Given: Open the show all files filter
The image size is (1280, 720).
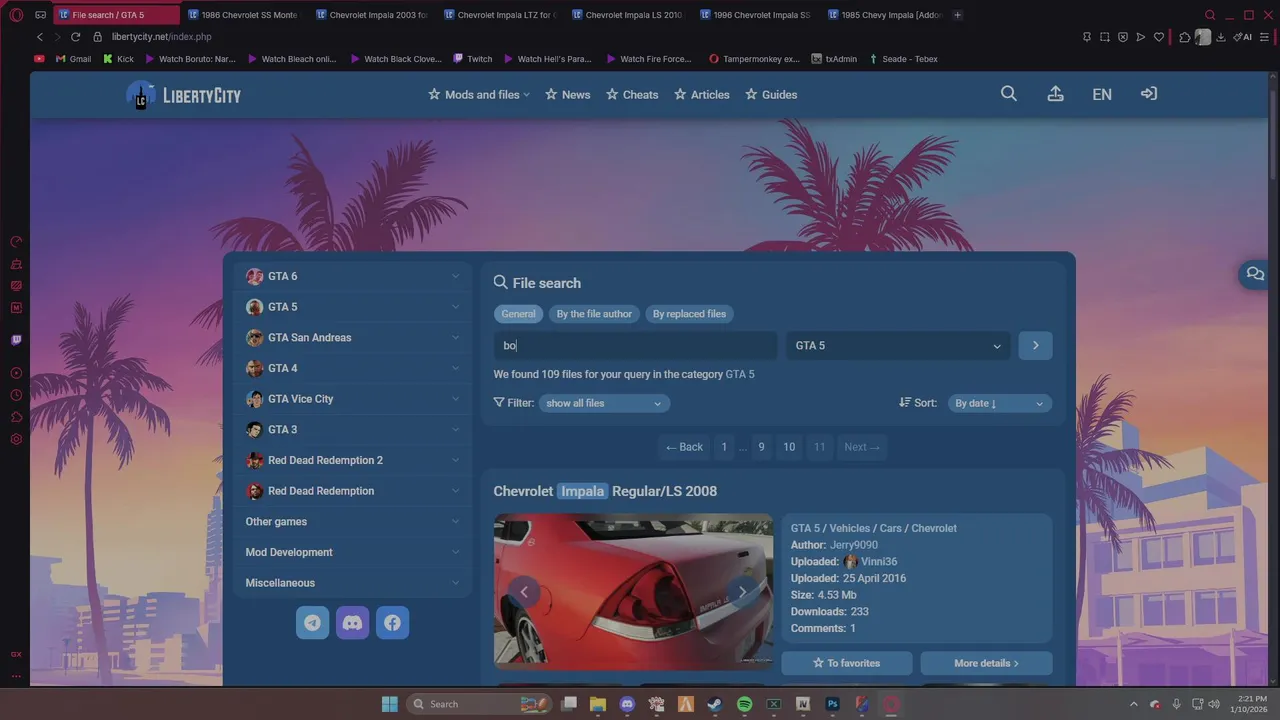Looking at the screenshot, I should pos(604,403).
